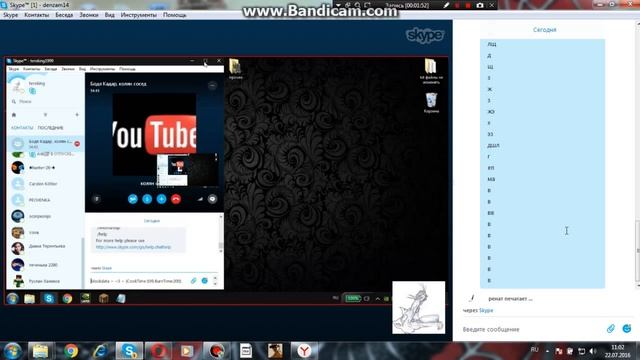
Task: Click the paperclip icon in shared Skype chat input
Action: [193, 281]
